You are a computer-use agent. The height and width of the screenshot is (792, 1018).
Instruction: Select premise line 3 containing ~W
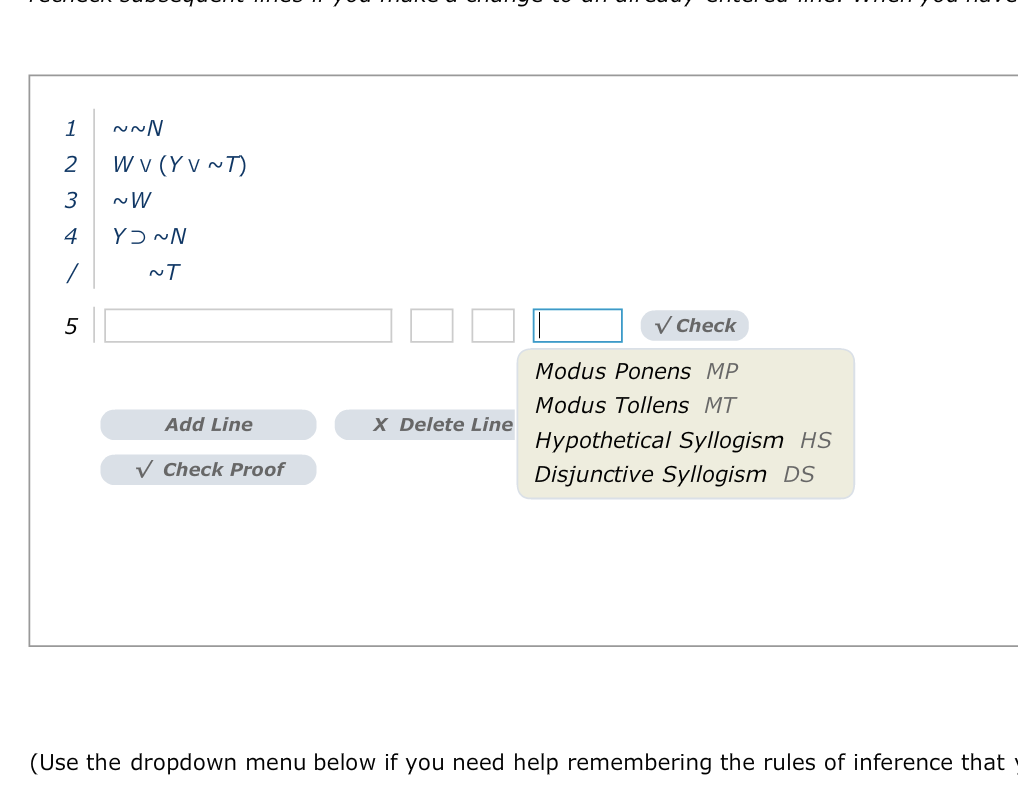[132, 200]
